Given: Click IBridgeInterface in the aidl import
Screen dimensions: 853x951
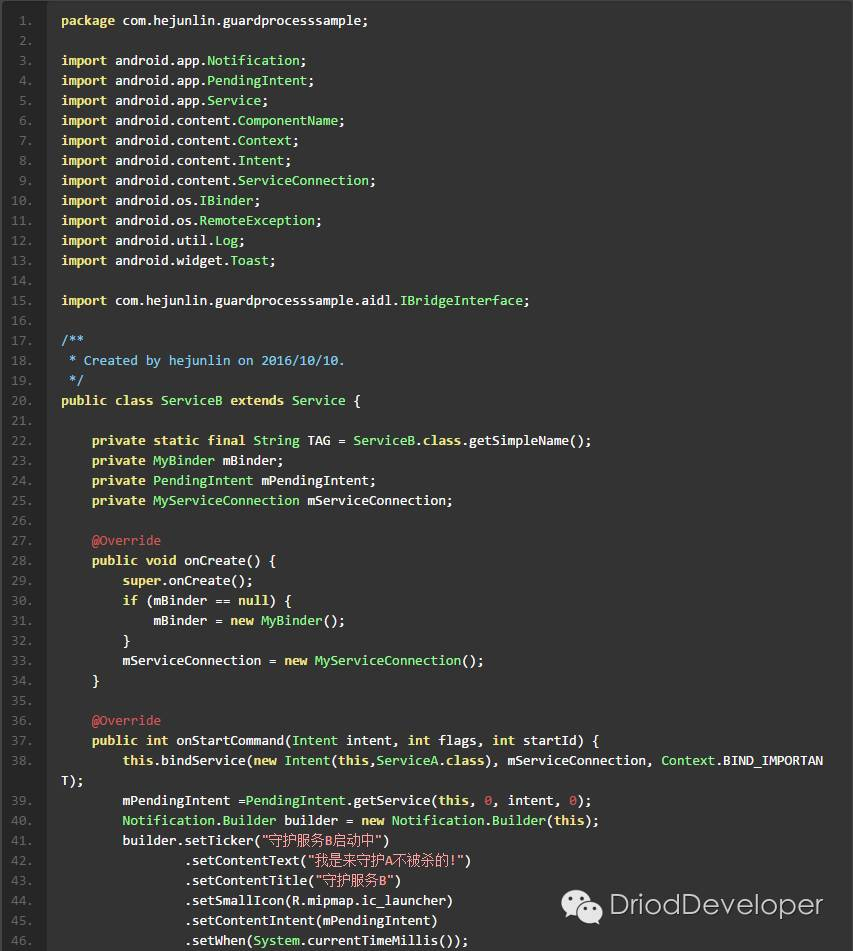Looking at the screenshot, I should point(460,301).
